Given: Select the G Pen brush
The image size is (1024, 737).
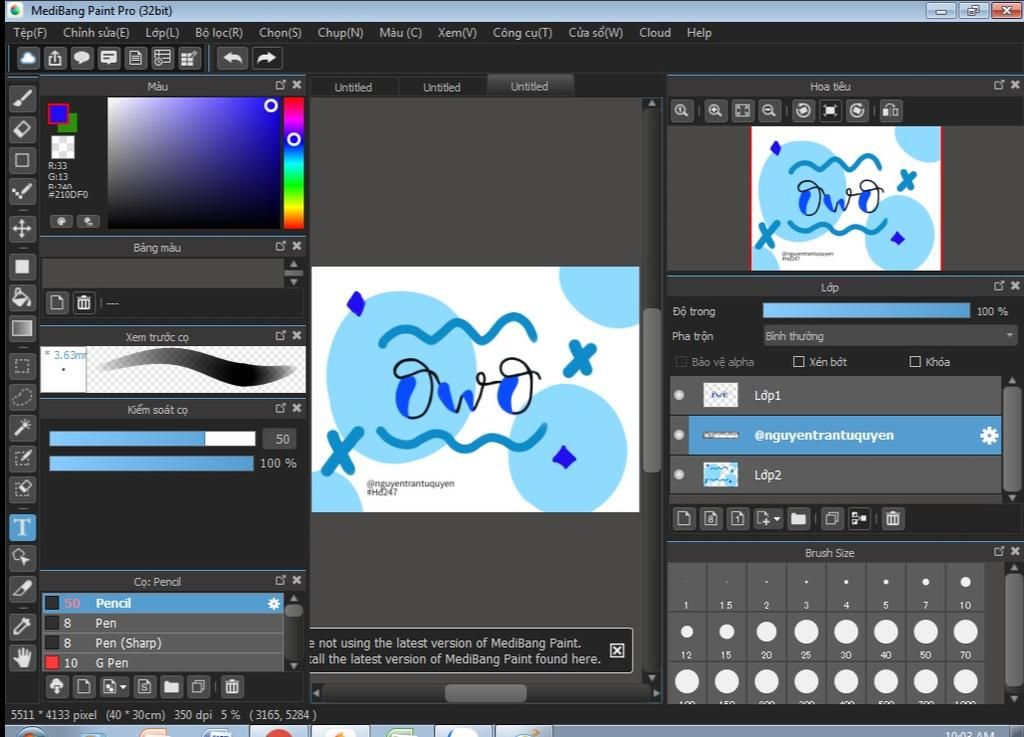Looking at the screenshot, I should coord(163,663).
